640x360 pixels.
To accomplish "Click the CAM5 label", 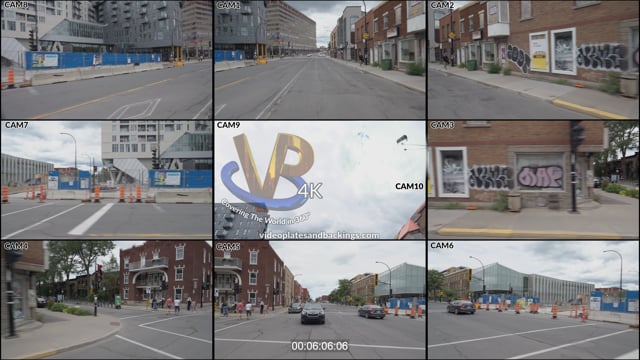I will point(228,247).
